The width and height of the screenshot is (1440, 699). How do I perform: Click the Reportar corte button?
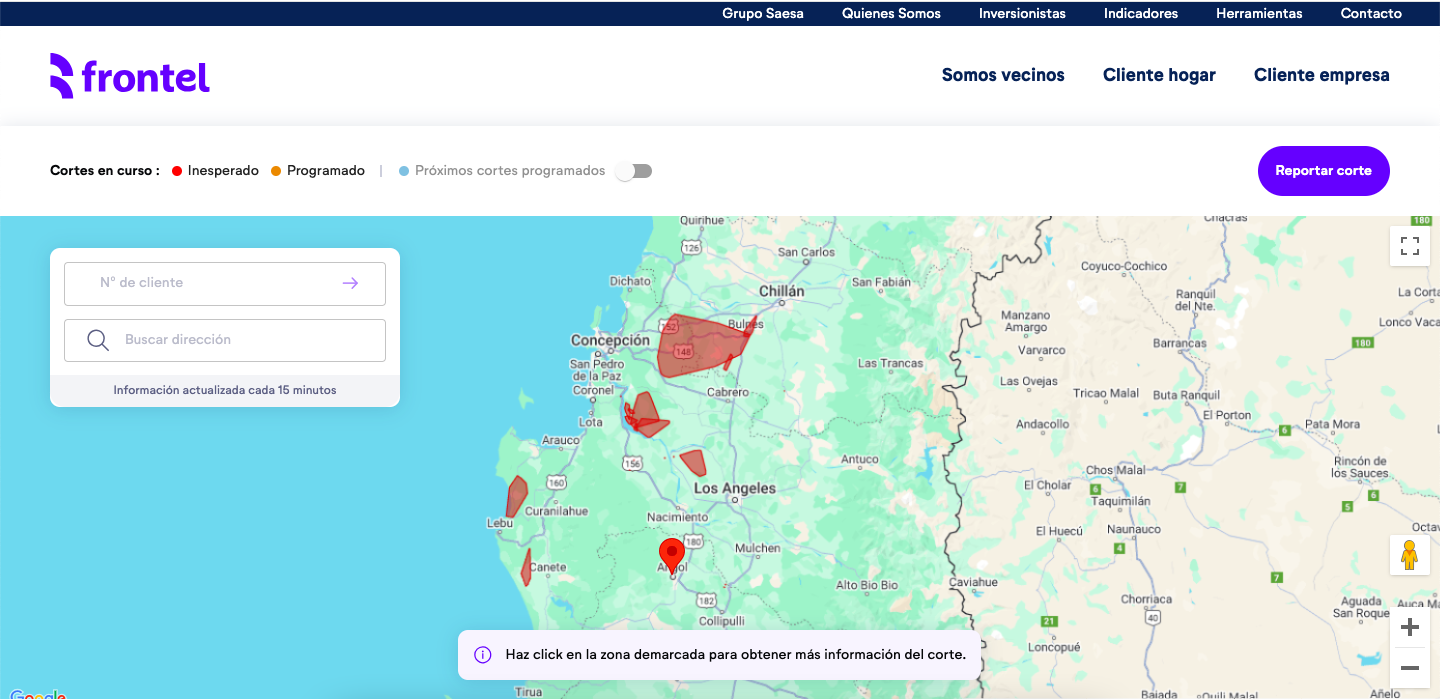pos(1324,171)
